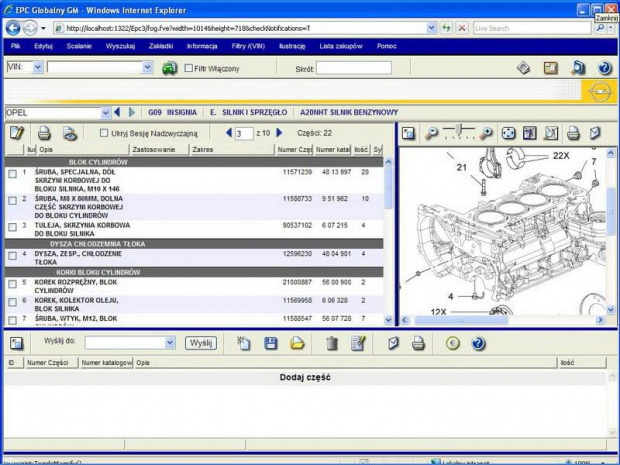620x465 pixels.
Task: Enable the Filtr Włączony checkbox
Action: point(189,68)
